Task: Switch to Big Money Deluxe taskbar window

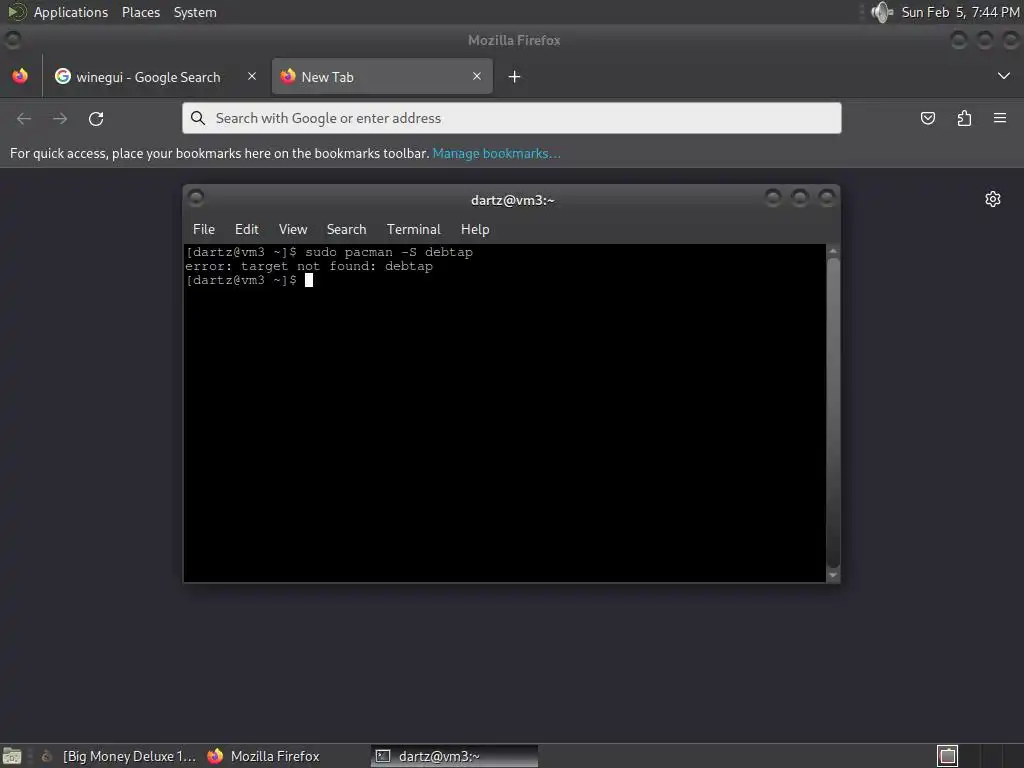Action: click(120, 756)
